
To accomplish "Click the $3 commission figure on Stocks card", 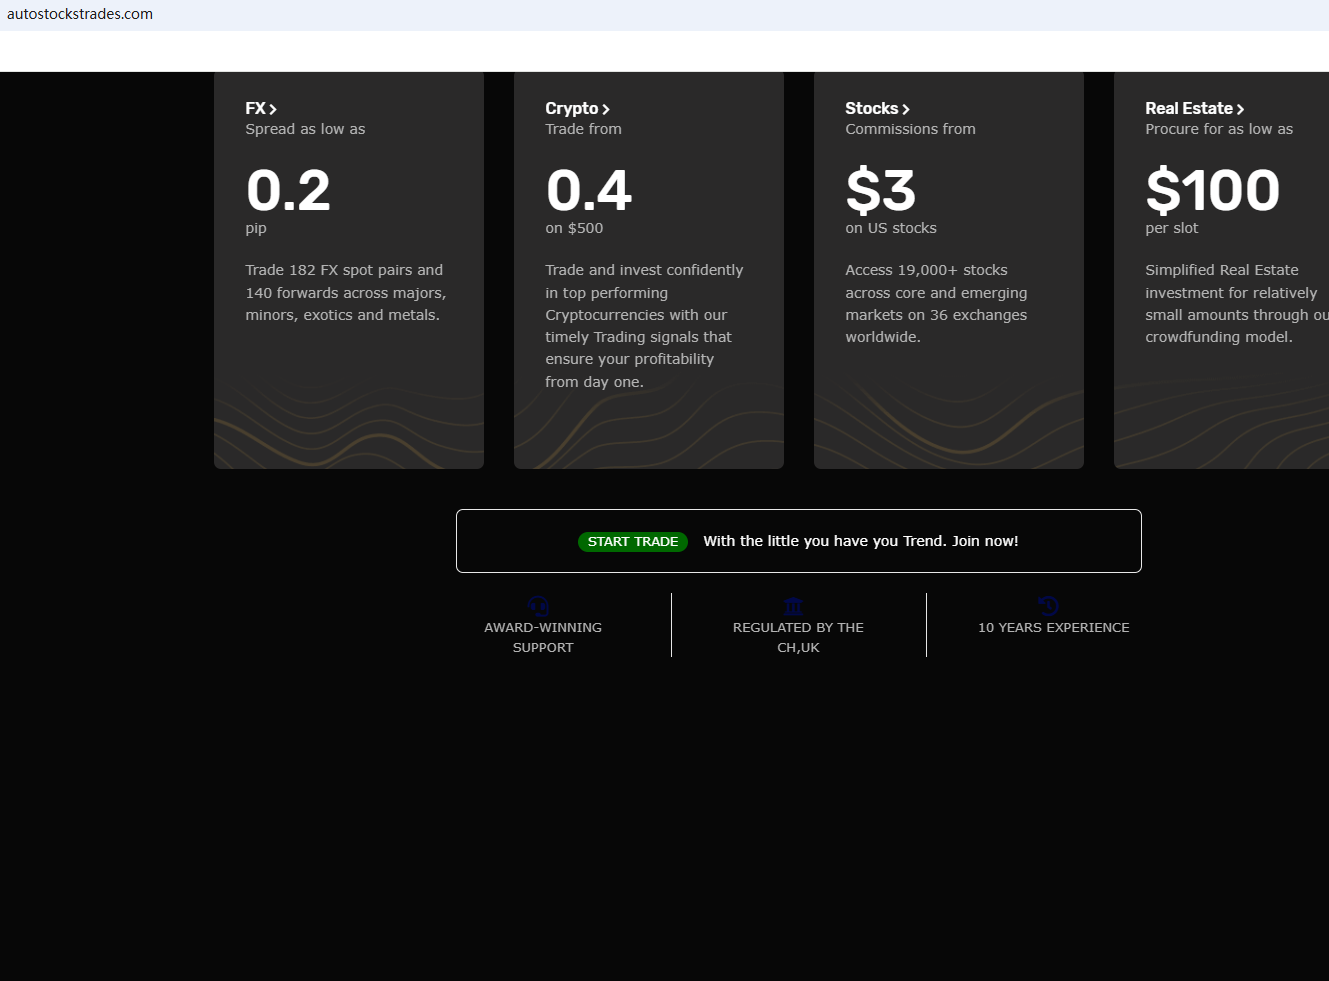I will [880, 190].
